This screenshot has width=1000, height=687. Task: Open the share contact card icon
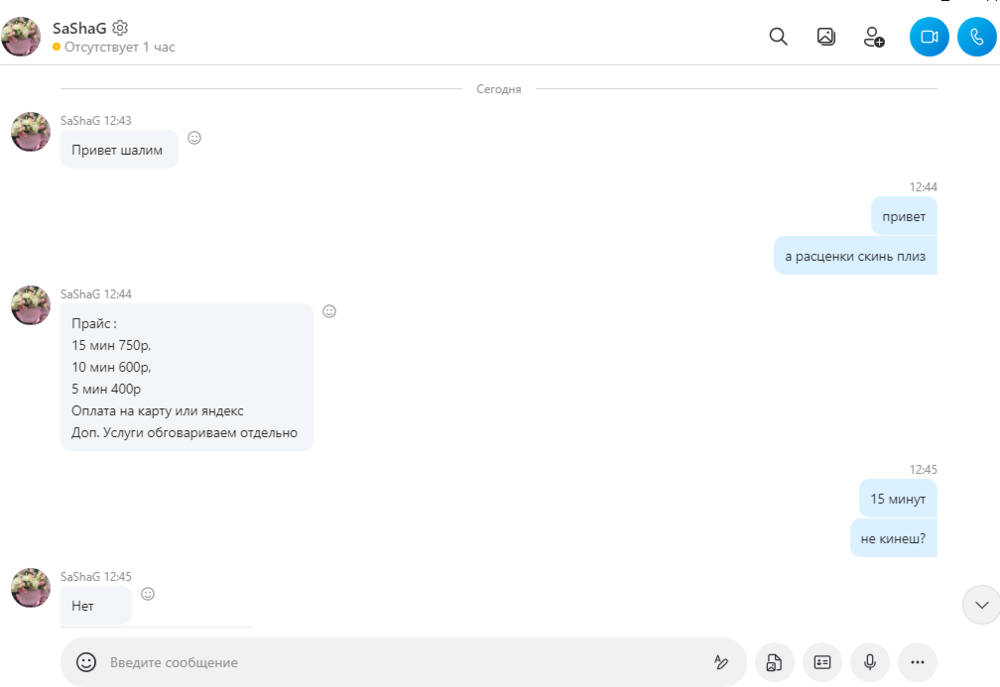(x=822, y=662)
